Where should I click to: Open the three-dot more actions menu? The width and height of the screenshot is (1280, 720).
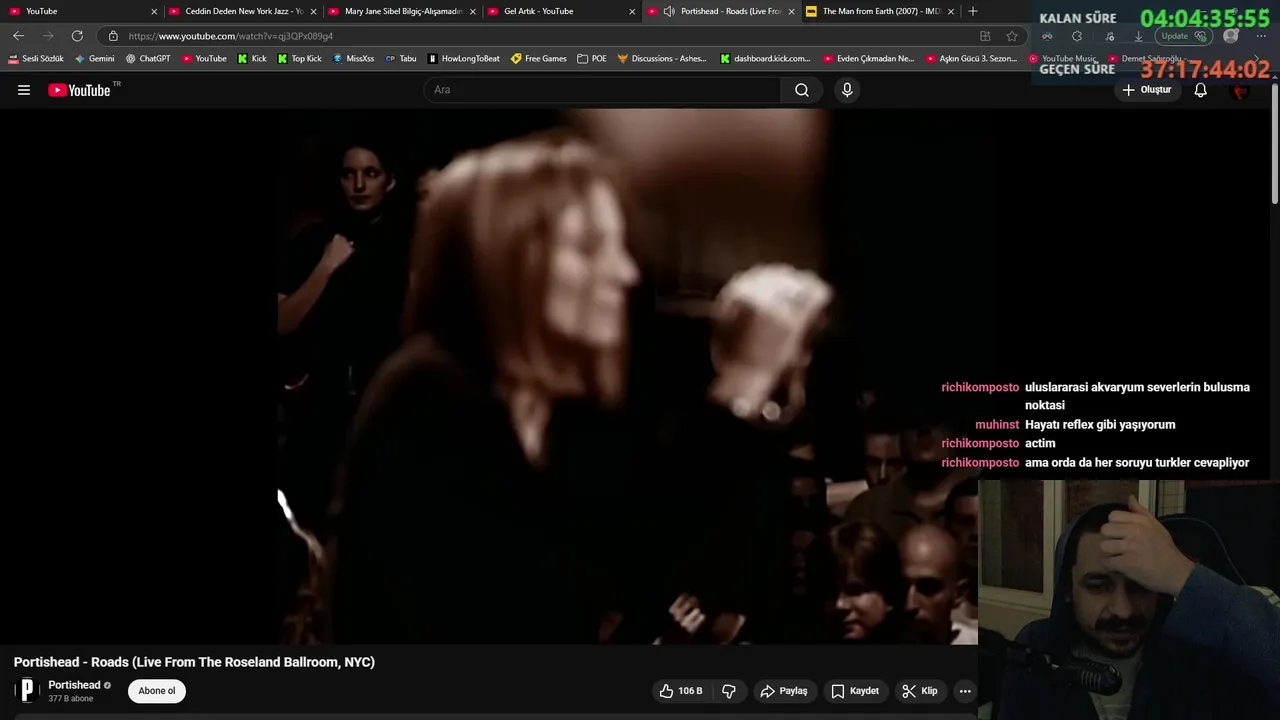coord(965,691)
